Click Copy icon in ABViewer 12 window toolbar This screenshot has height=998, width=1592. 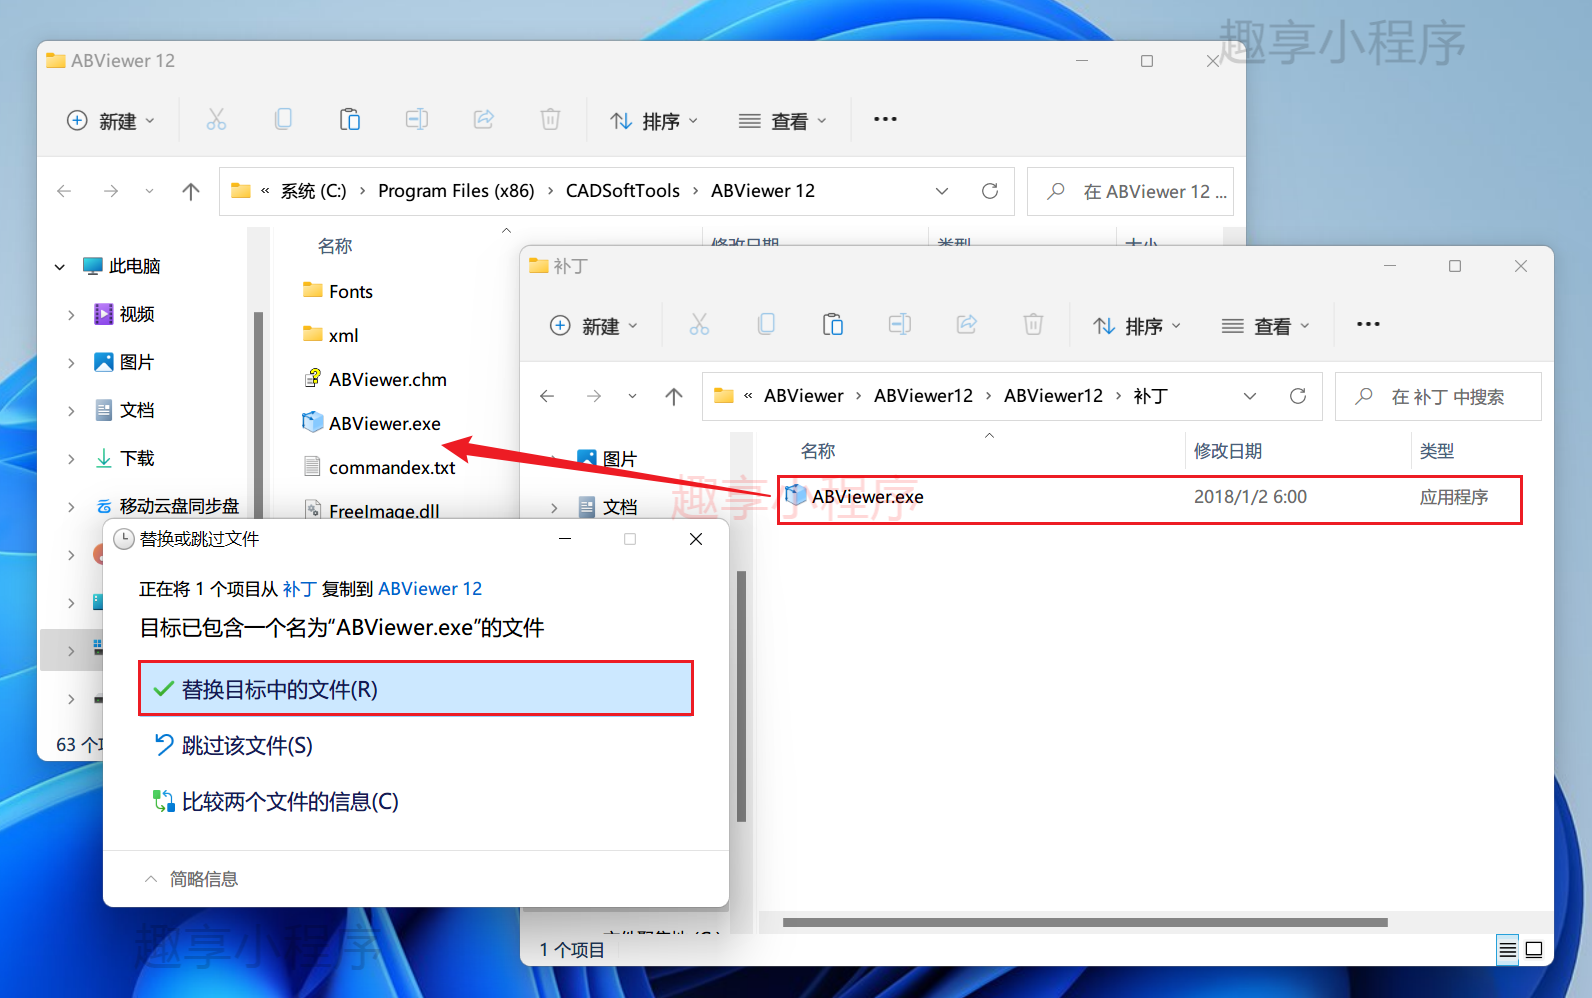tap(283, 120)
